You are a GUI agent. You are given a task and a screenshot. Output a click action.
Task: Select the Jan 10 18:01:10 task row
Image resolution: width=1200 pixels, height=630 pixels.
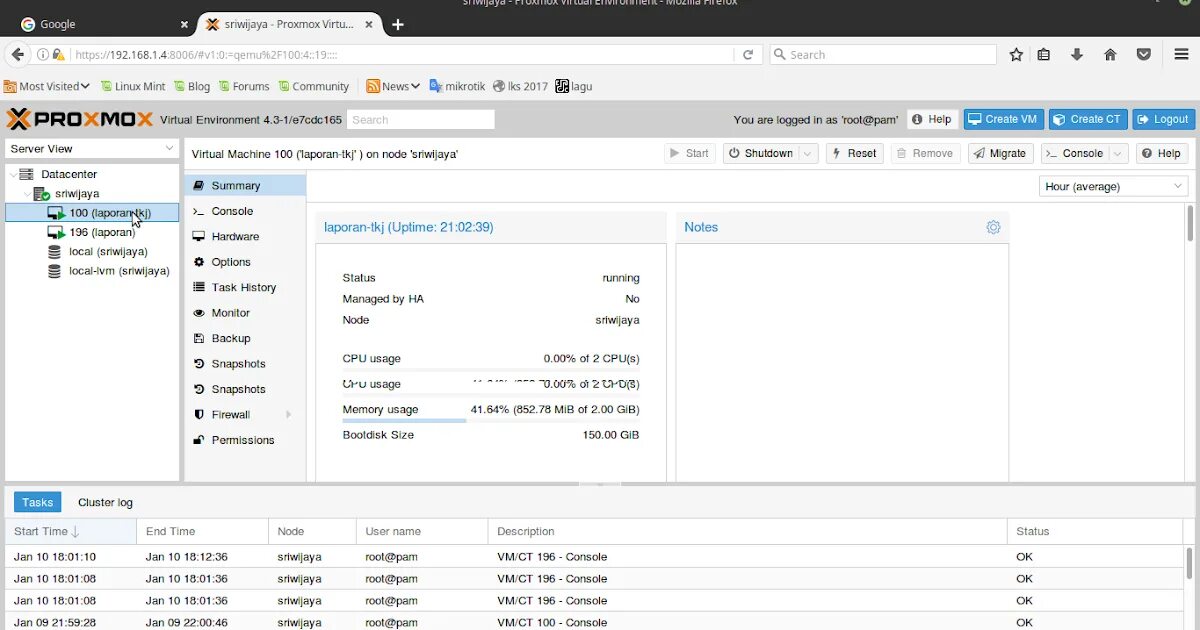[x=596, y=557]
